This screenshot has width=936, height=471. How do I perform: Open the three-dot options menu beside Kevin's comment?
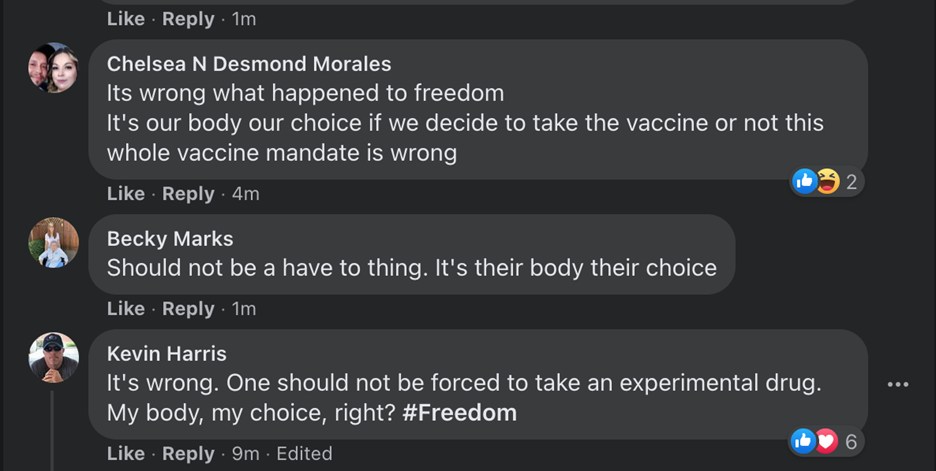click(x=897, y=384)
